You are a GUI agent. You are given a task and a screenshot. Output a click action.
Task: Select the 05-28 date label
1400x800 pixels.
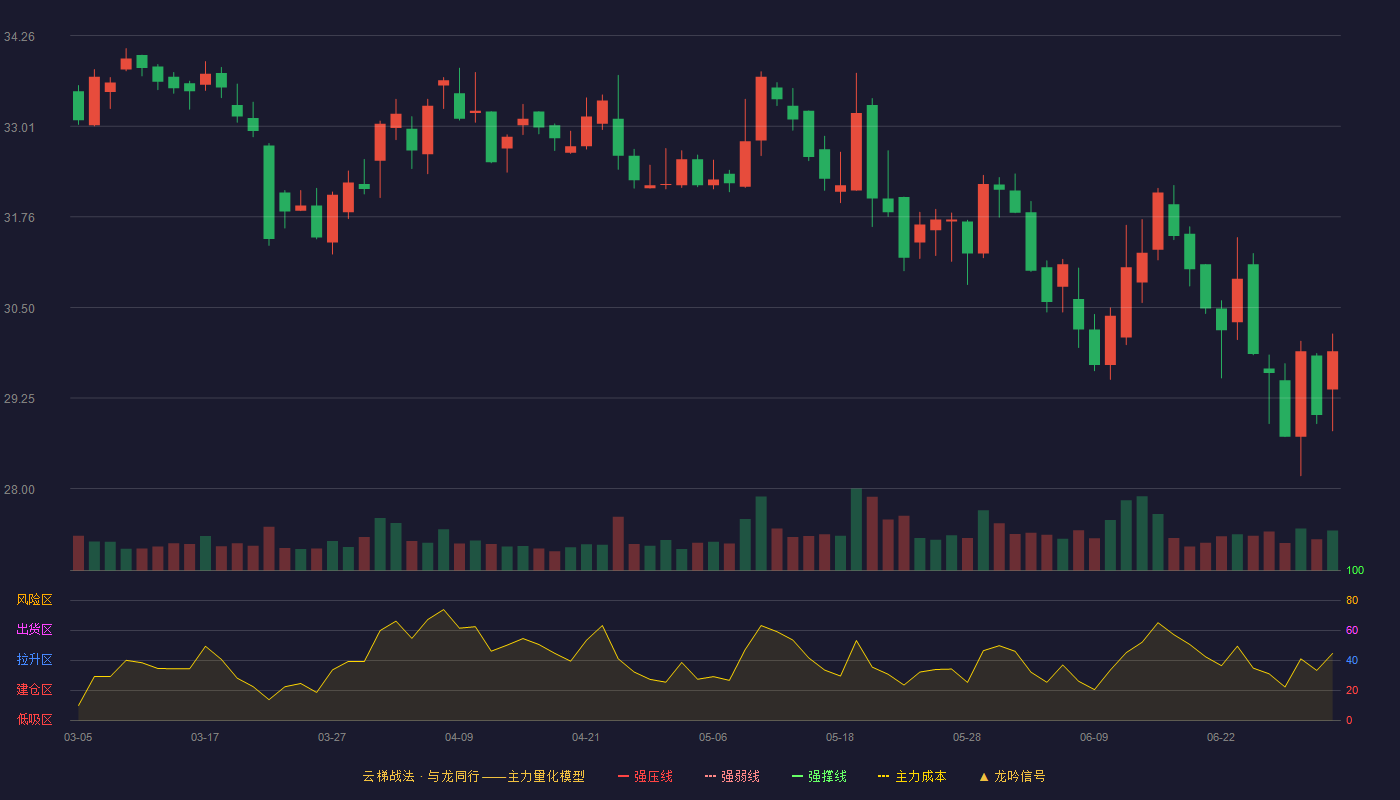point(967,737)
